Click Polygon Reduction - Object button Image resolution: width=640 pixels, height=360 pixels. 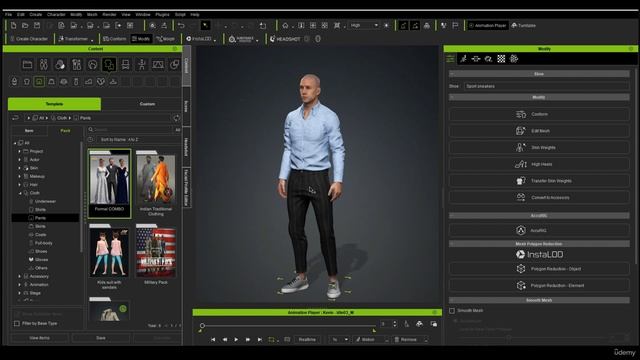click(539, 269)
